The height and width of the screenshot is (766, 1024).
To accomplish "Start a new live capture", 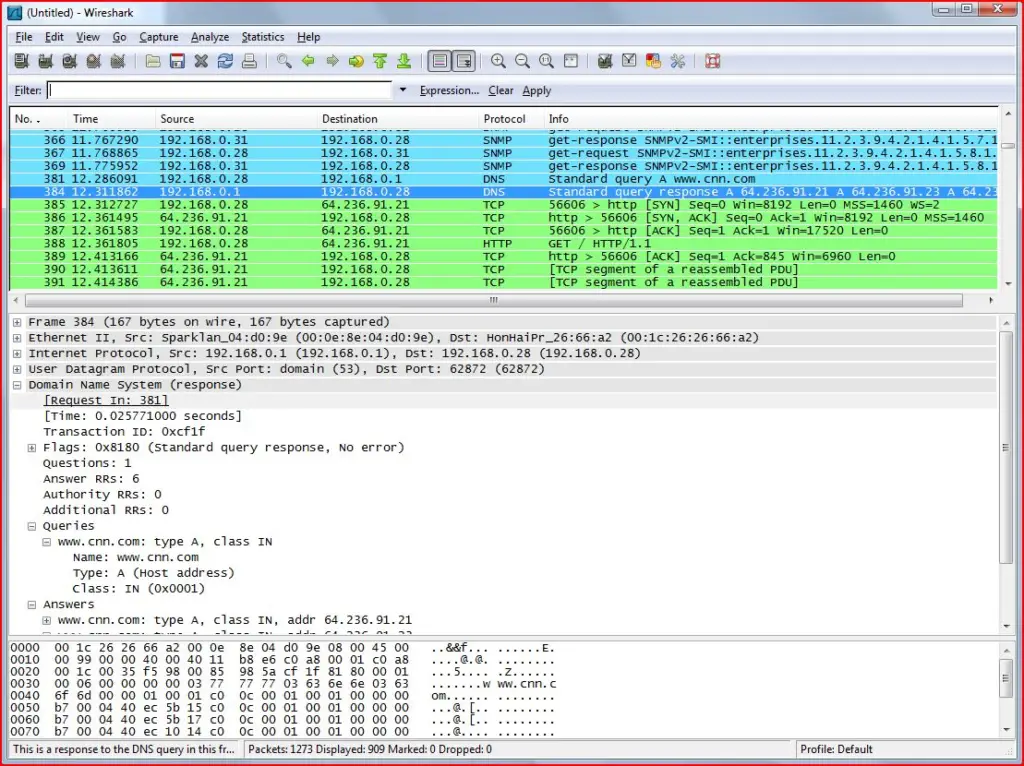I will coord(69,61).
